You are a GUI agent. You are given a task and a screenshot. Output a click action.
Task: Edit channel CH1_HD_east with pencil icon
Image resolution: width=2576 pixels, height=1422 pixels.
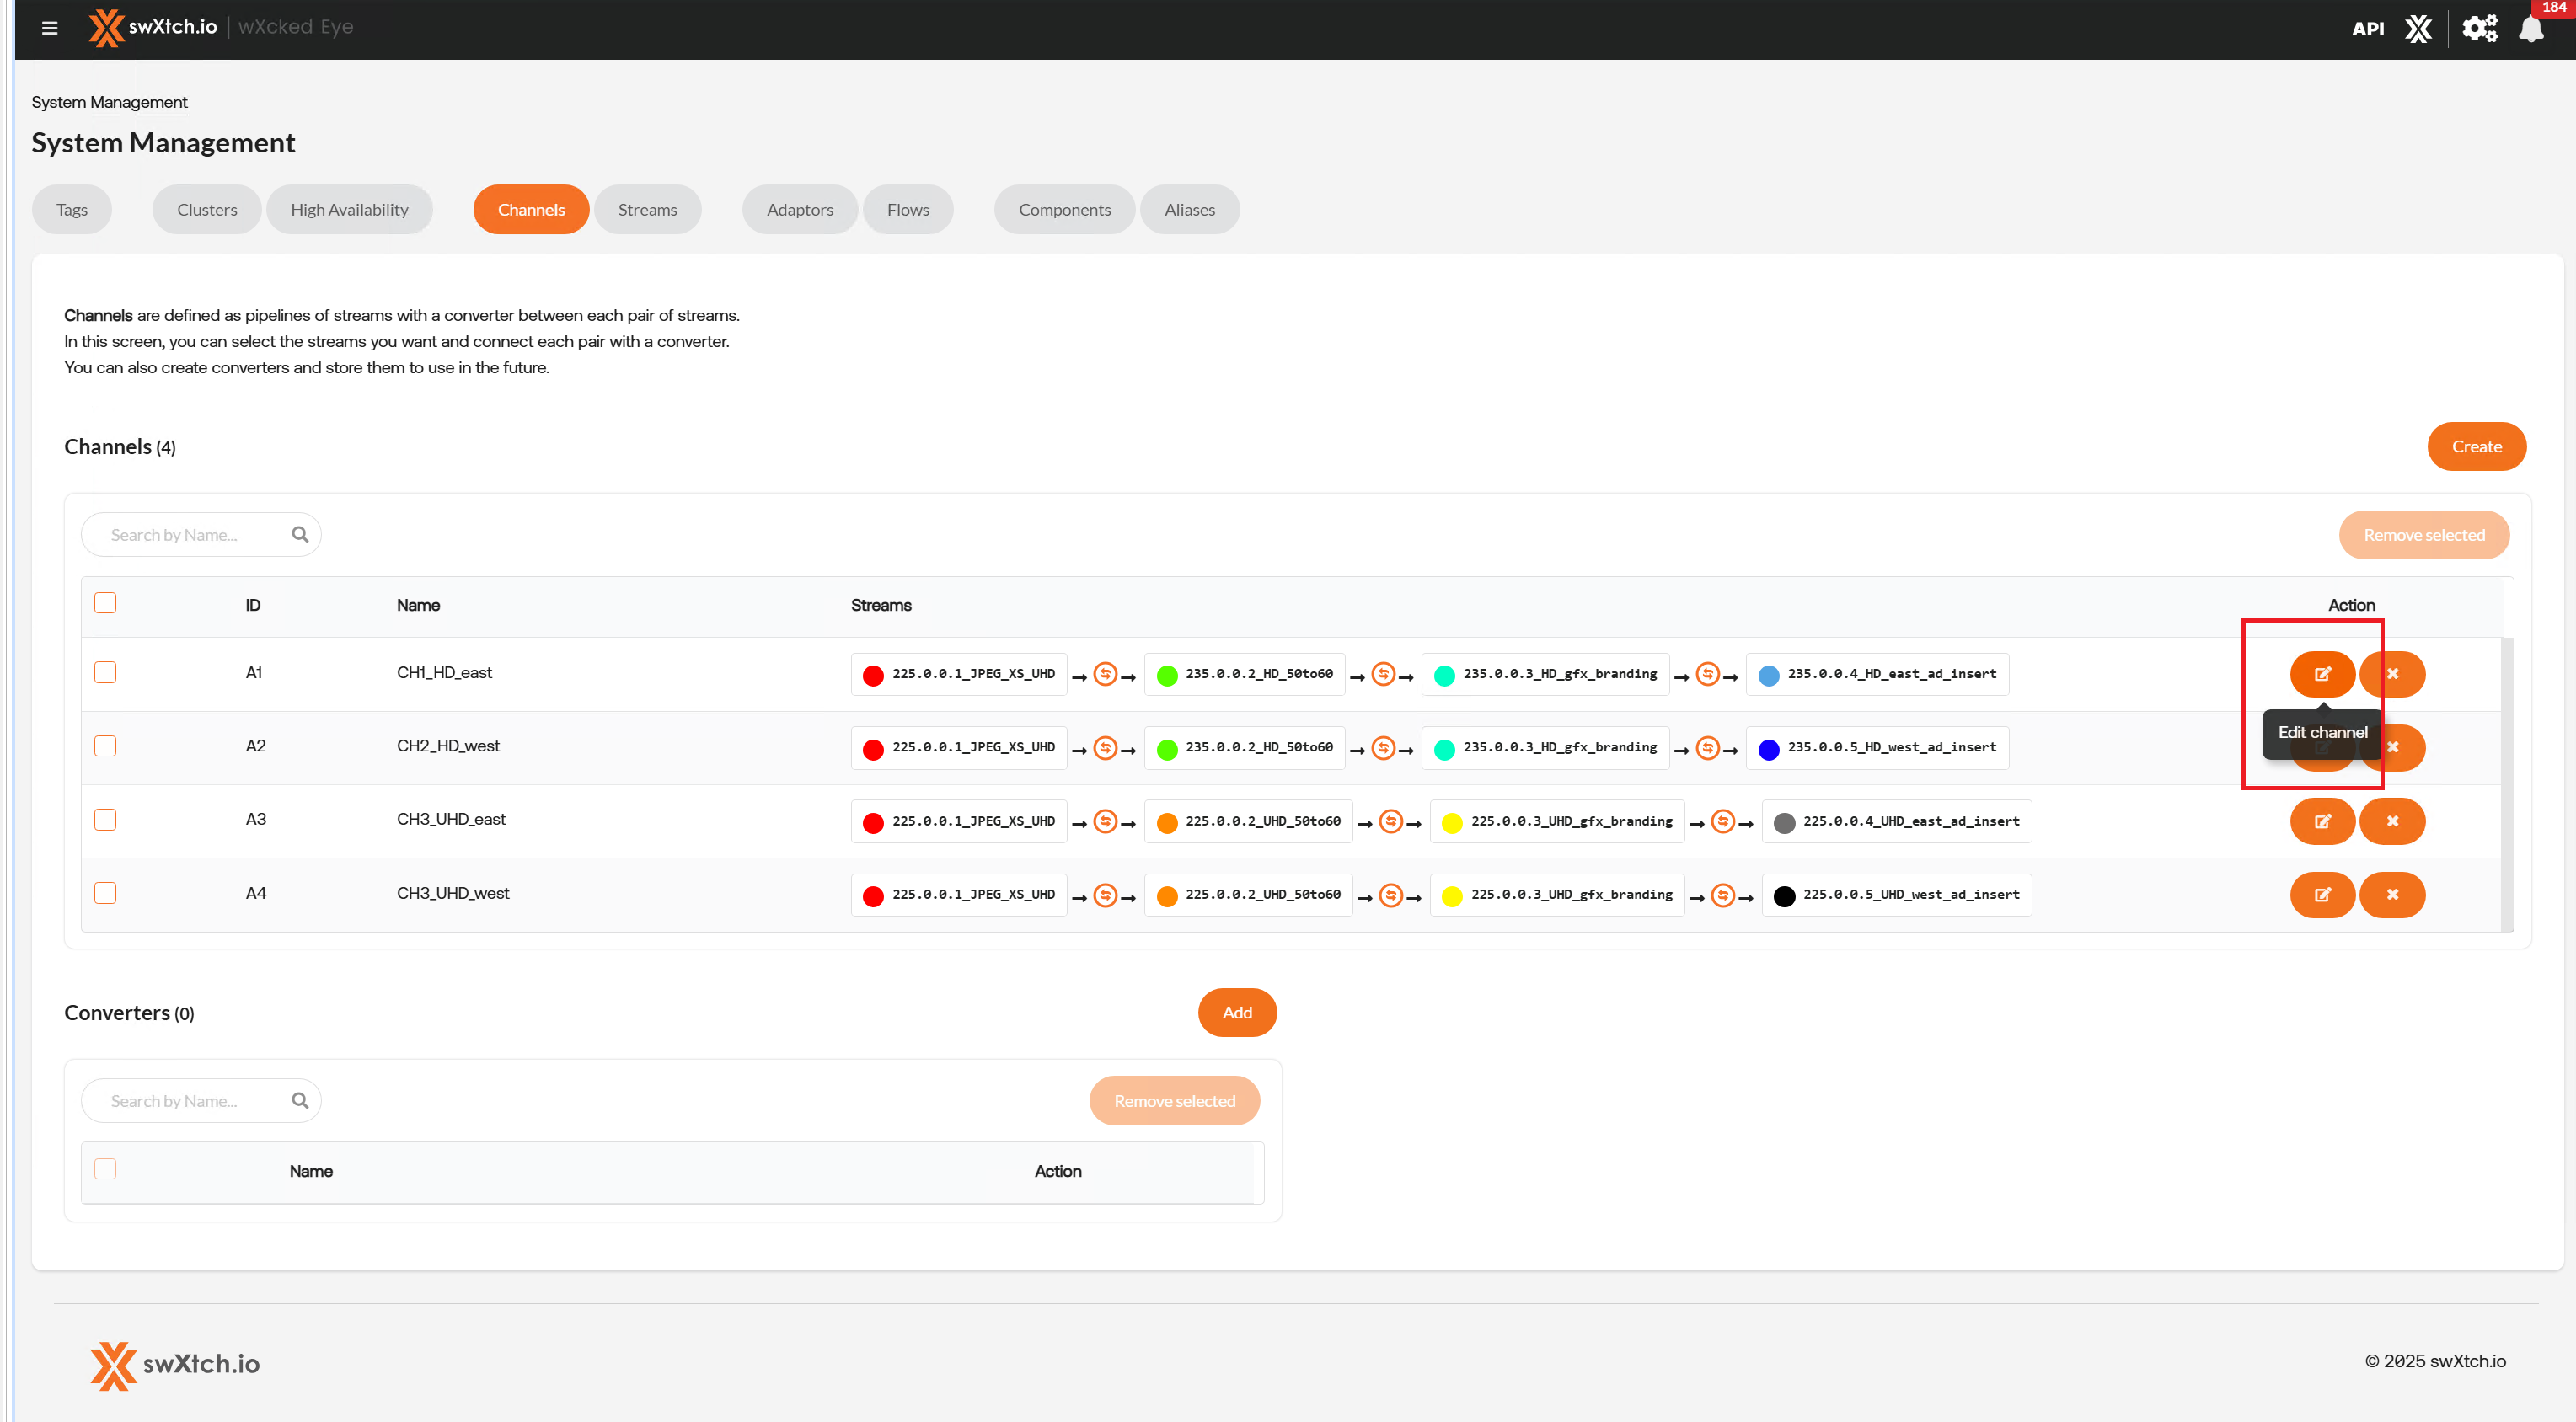click(x=2322, y=674)
